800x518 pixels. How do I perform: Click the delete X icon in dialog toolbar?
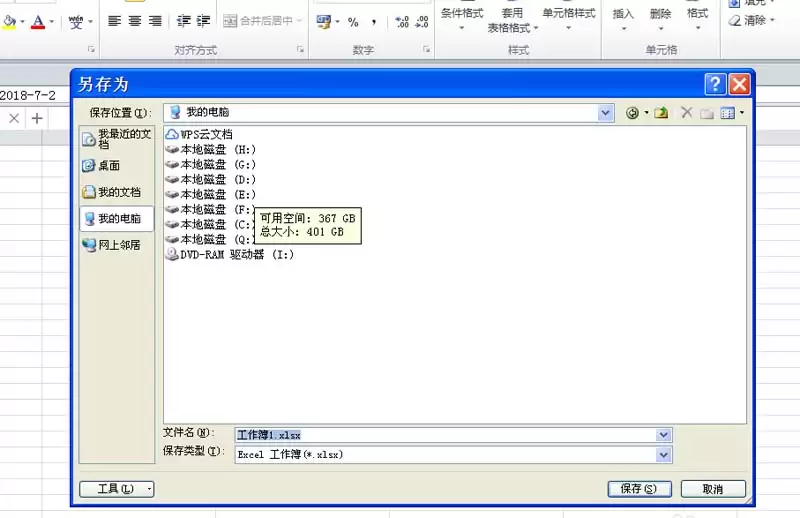(687, 113)
